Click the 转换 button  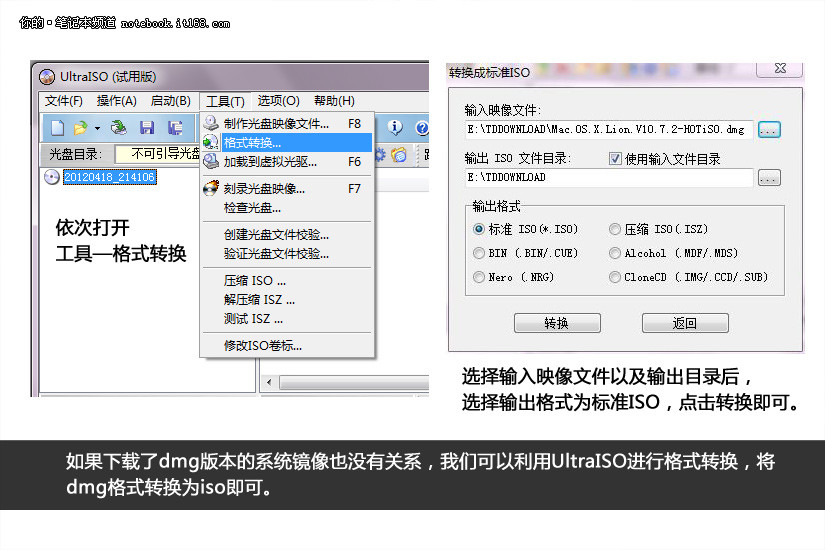coord(557,323)
